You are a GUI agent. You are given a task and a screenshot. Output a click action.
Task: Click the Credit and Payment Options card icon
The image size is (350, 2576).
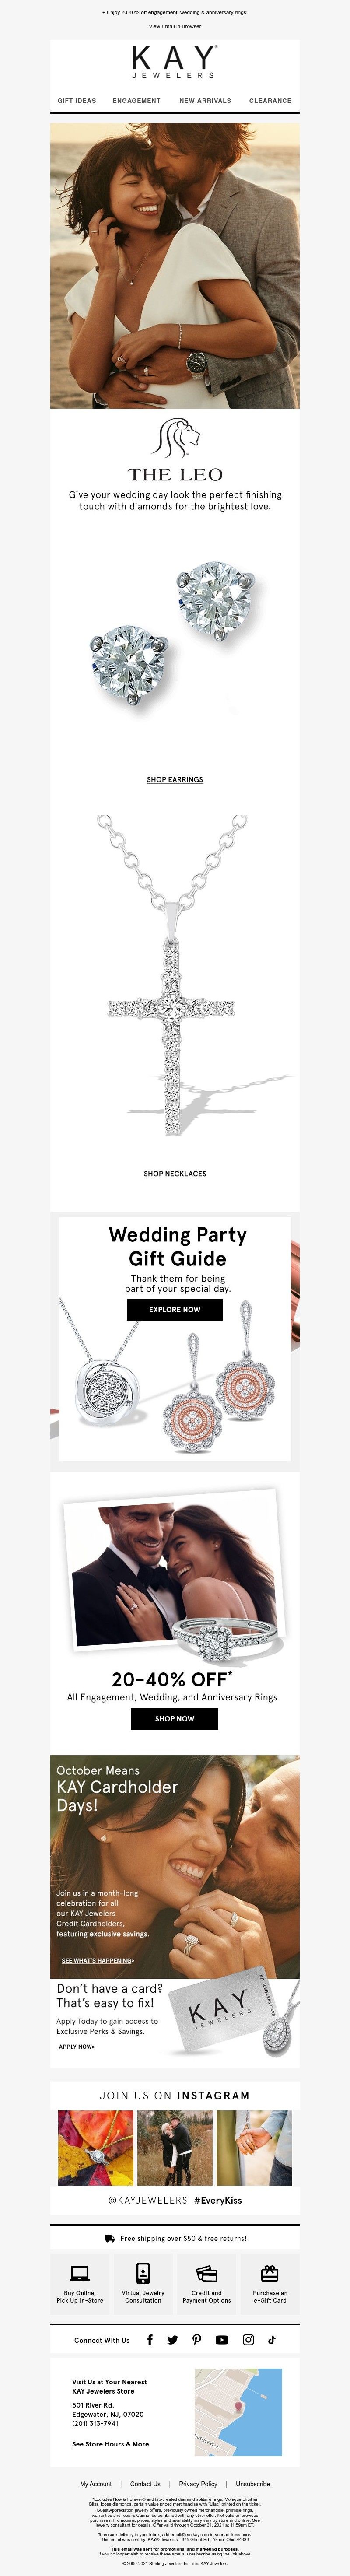(x=206, y=2273)
